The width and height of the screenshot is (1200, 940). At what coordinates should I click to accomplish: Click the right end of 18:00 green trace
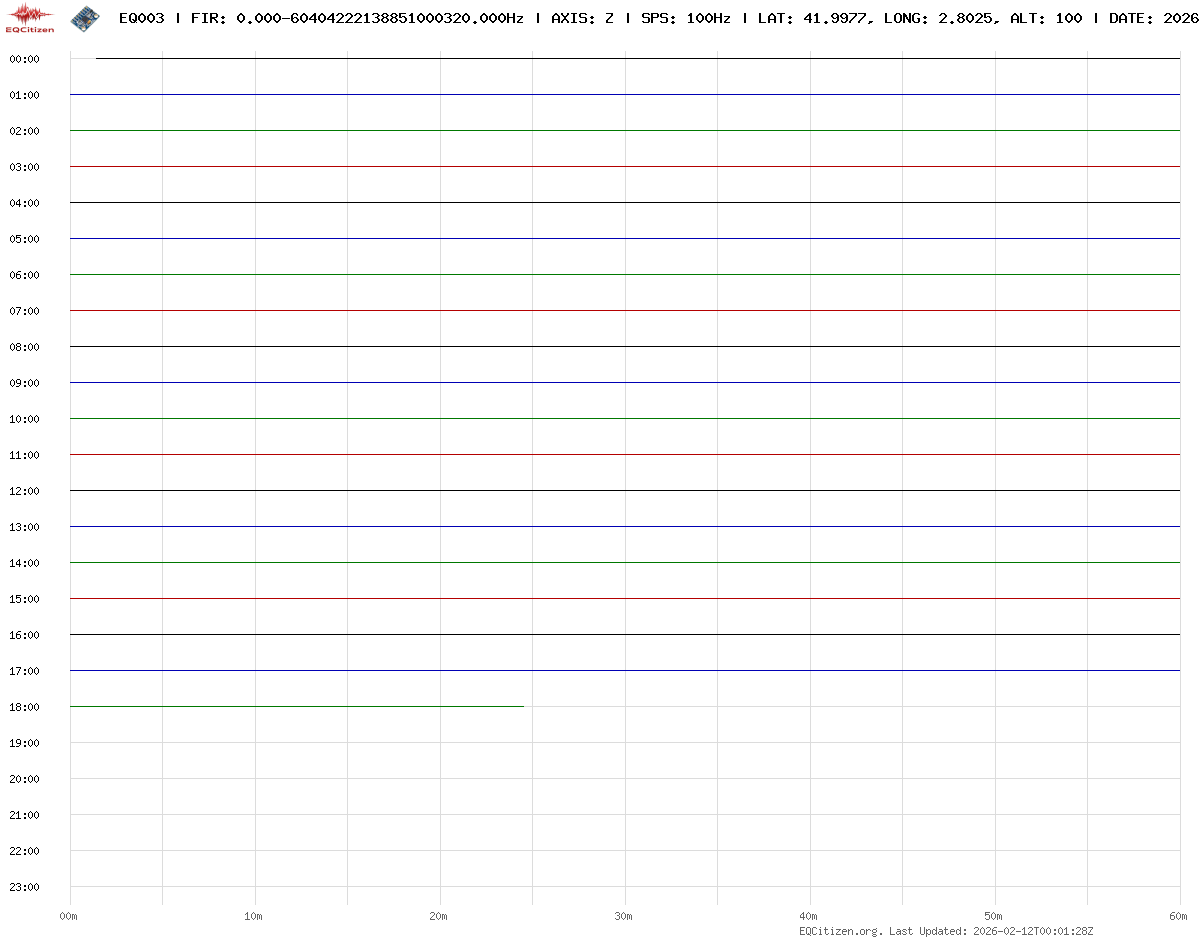522,706
